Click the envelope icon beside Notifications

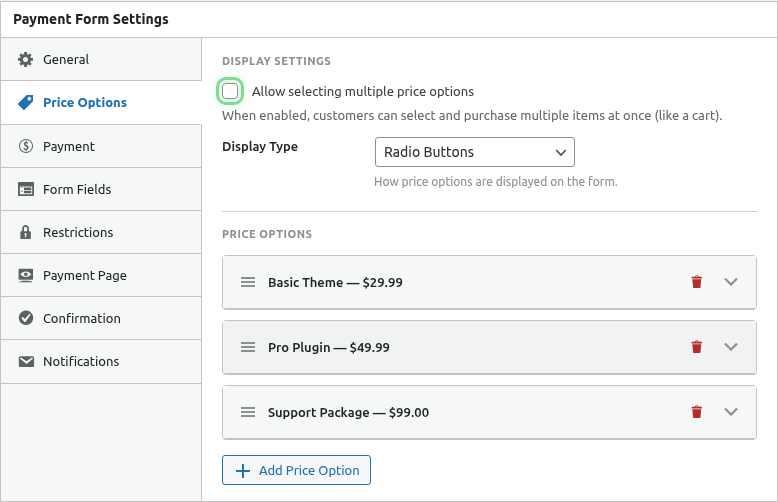[x=26, y=362]
